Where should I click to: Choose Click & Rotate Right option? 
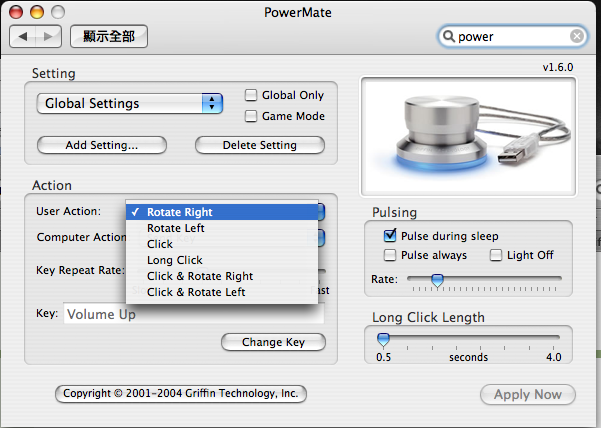(222, 276)
